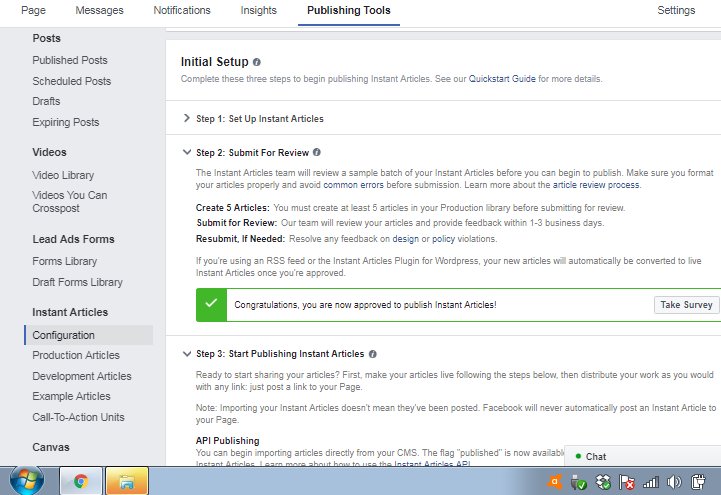
Task: Click the Canvas section heading
Action: (51, 447)
